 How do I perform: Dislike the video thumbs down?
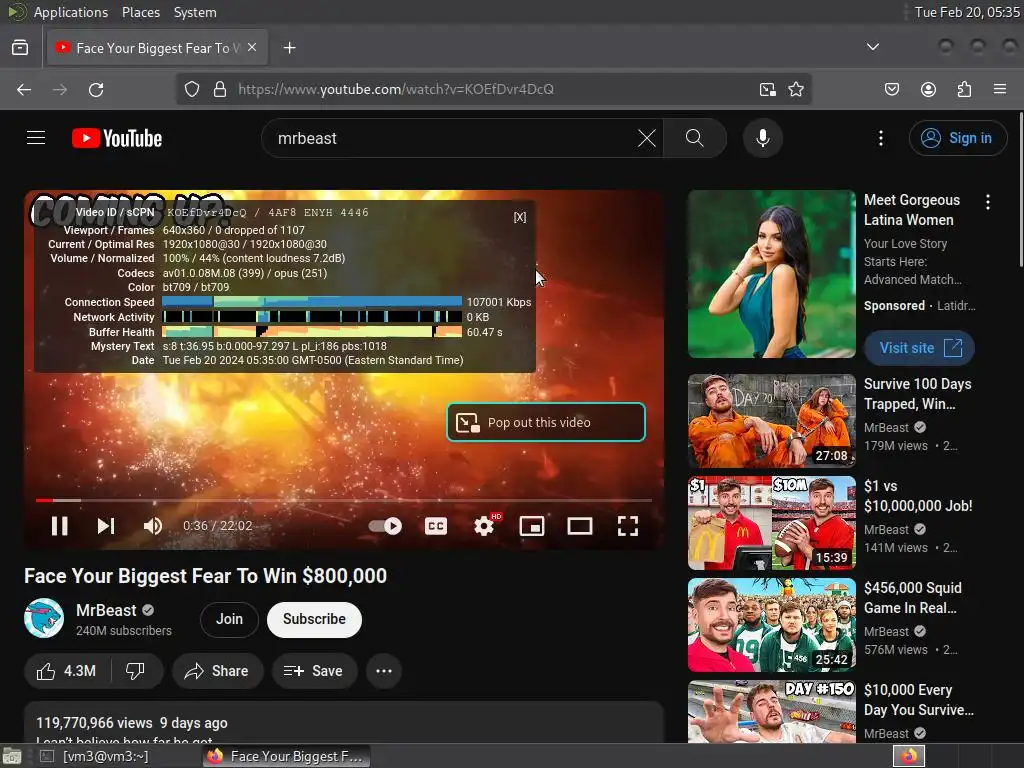(x=135, y=671)
